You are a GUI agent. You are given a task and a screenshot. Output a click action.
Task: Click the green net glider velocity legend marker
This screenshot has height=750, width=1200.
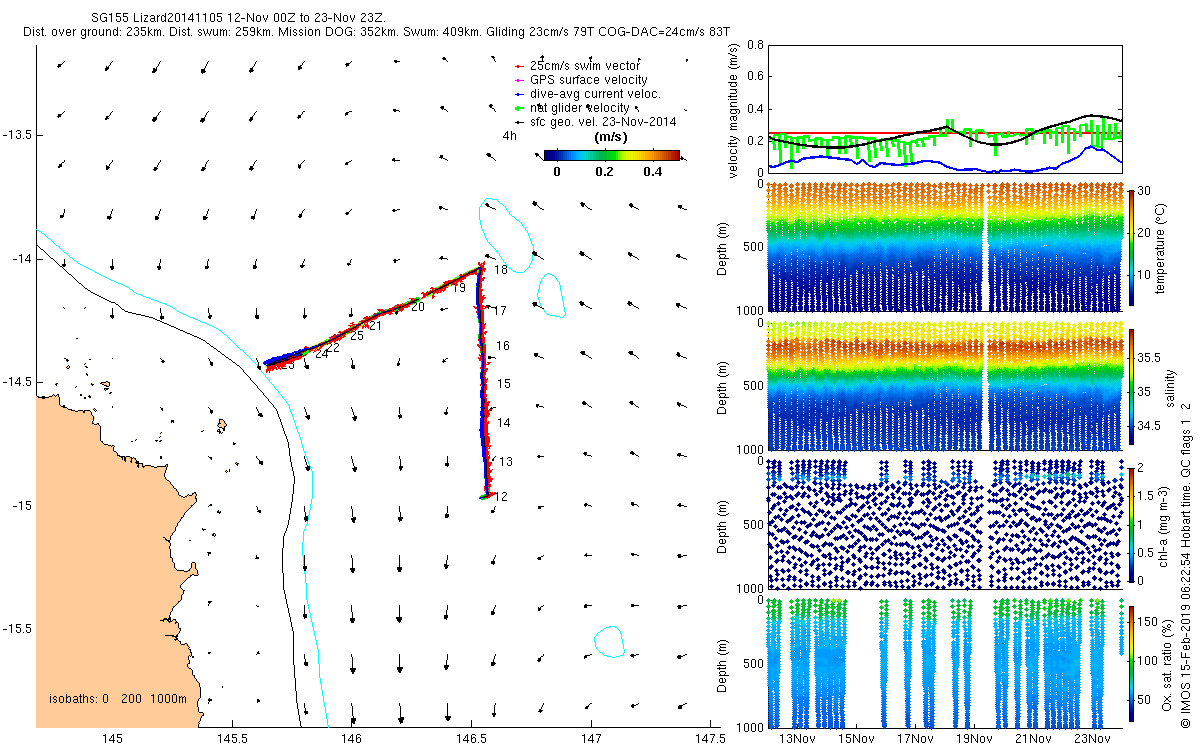click(519, 108)
